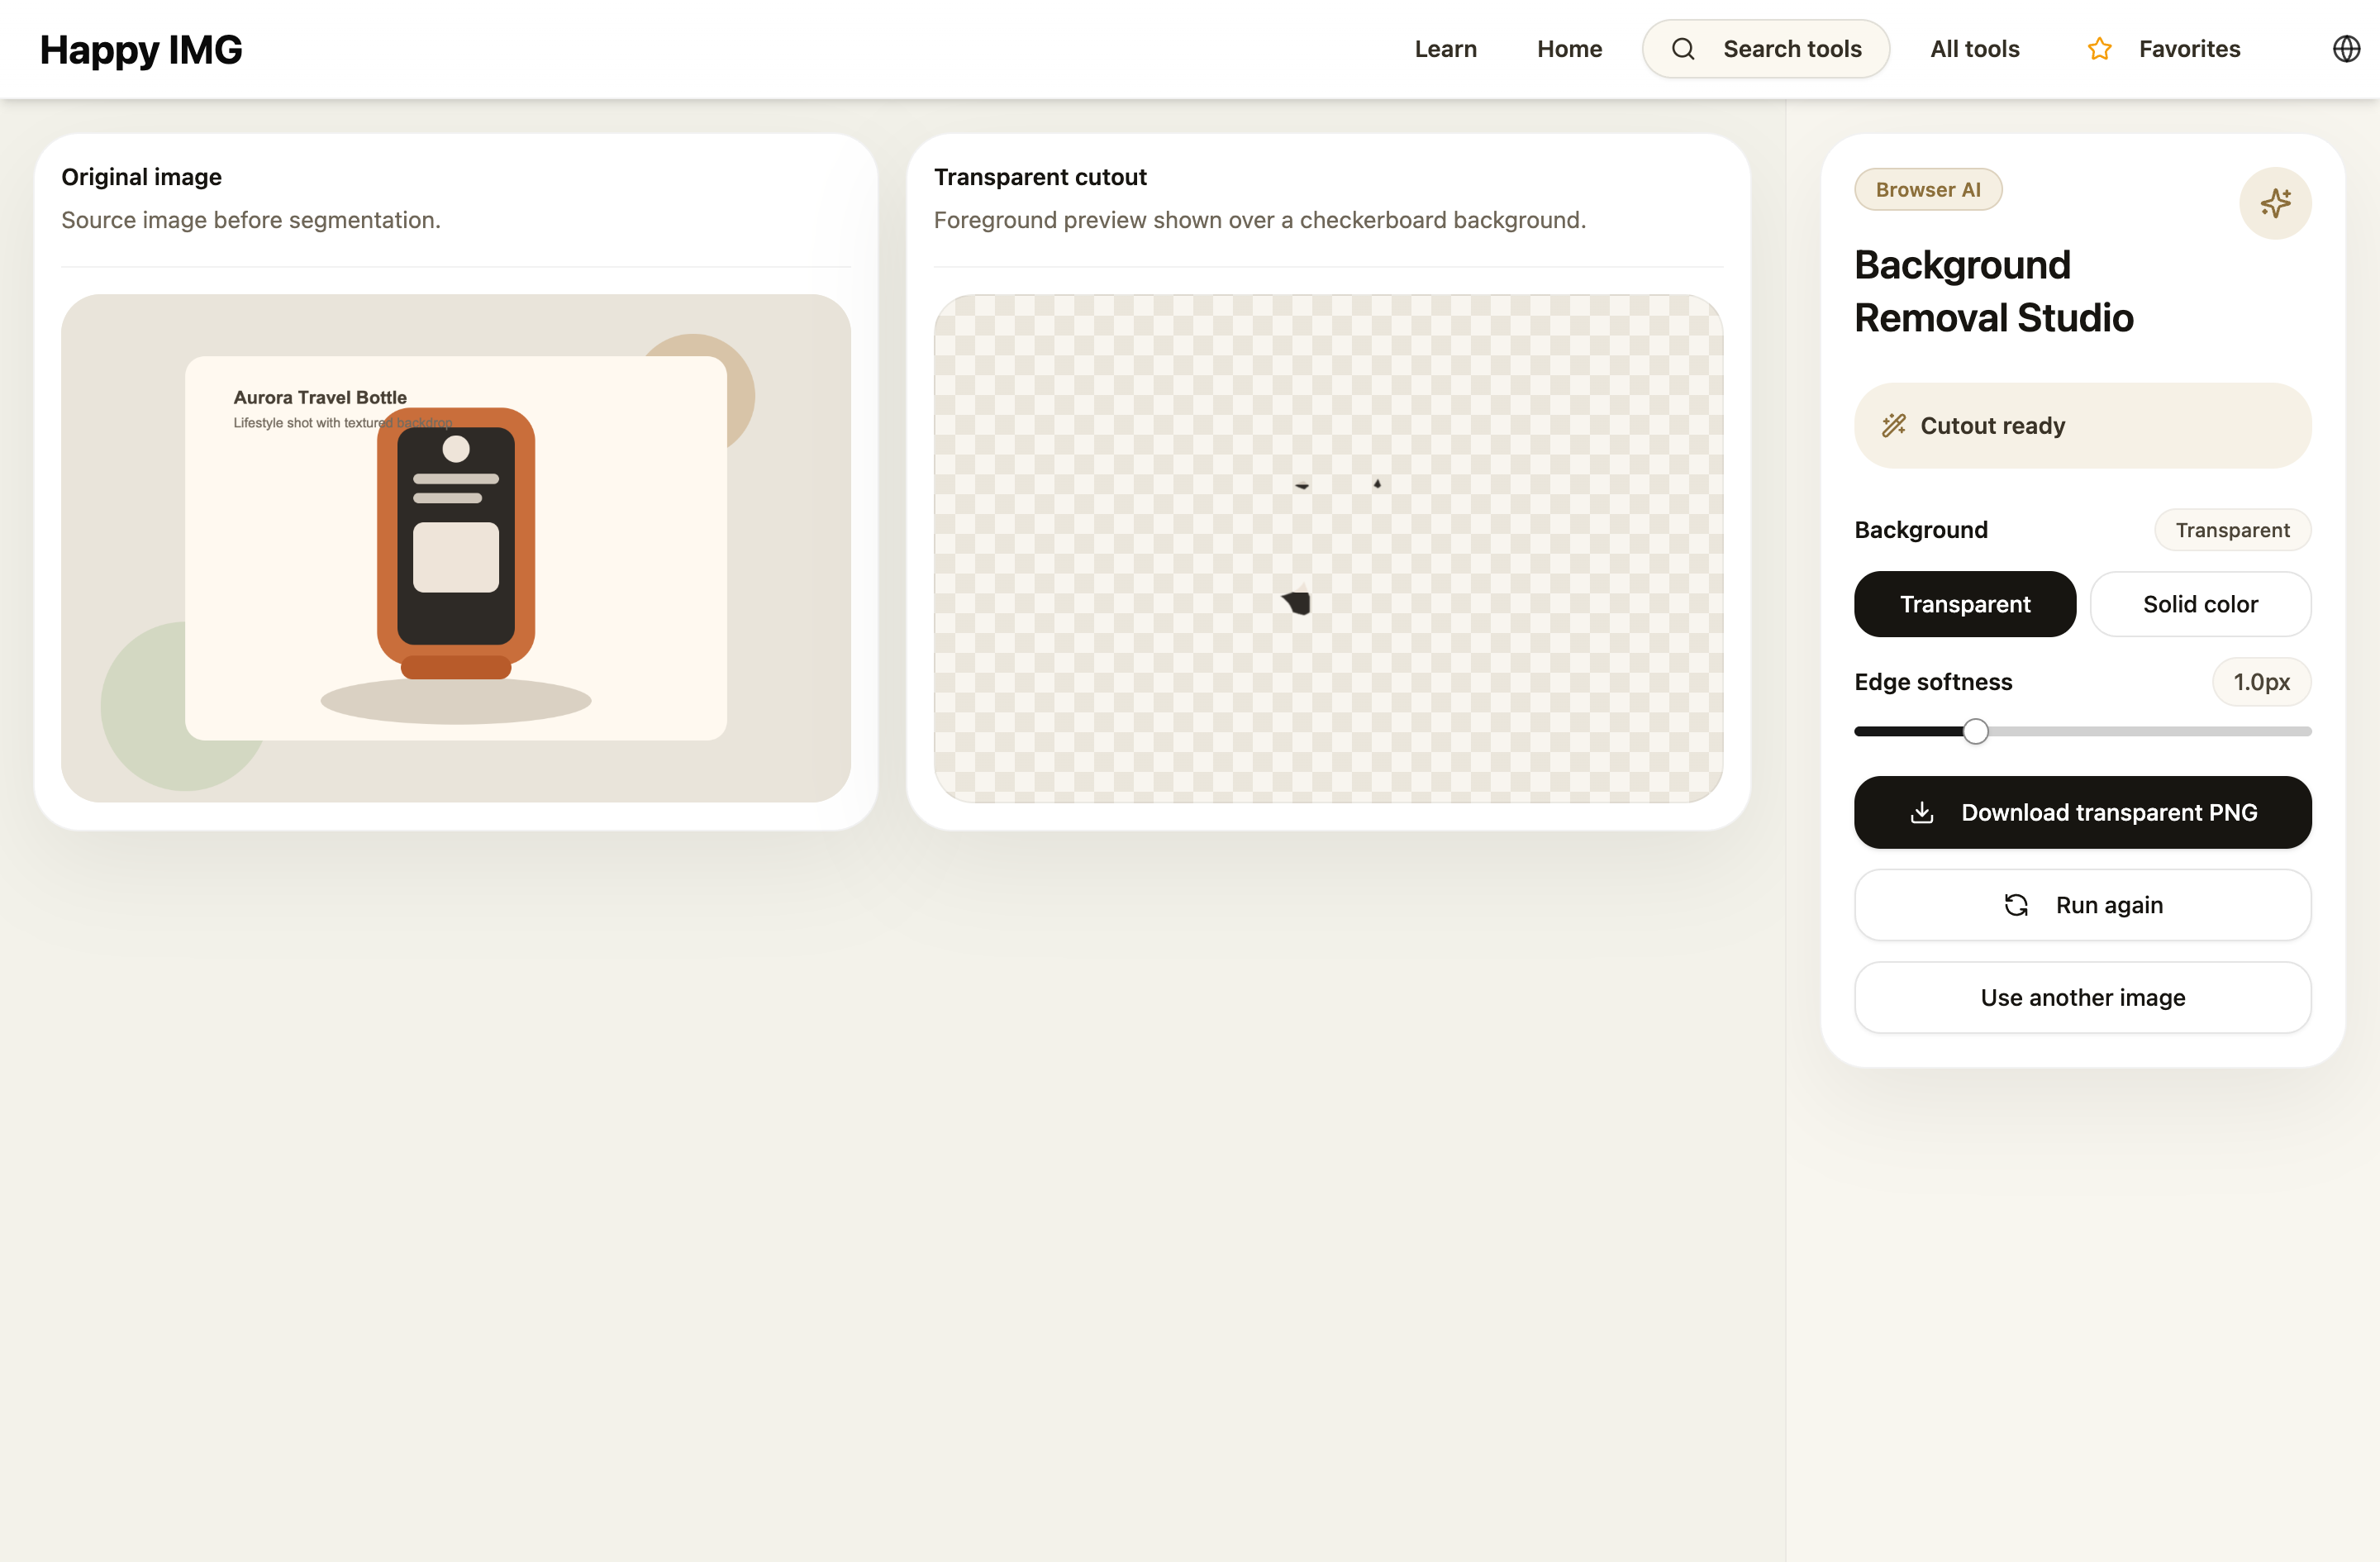Navigate to Home in the top navigation

1569,48
